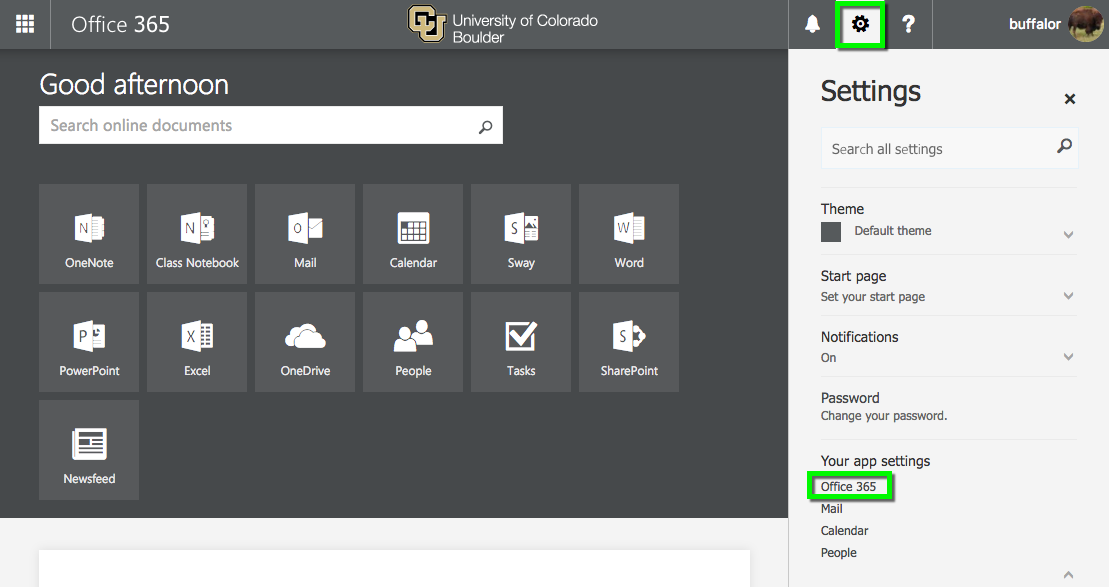Launch the Sway tile
This screenshot has width=1109, height=587.
pyautogui.click(x=521, y=234)
